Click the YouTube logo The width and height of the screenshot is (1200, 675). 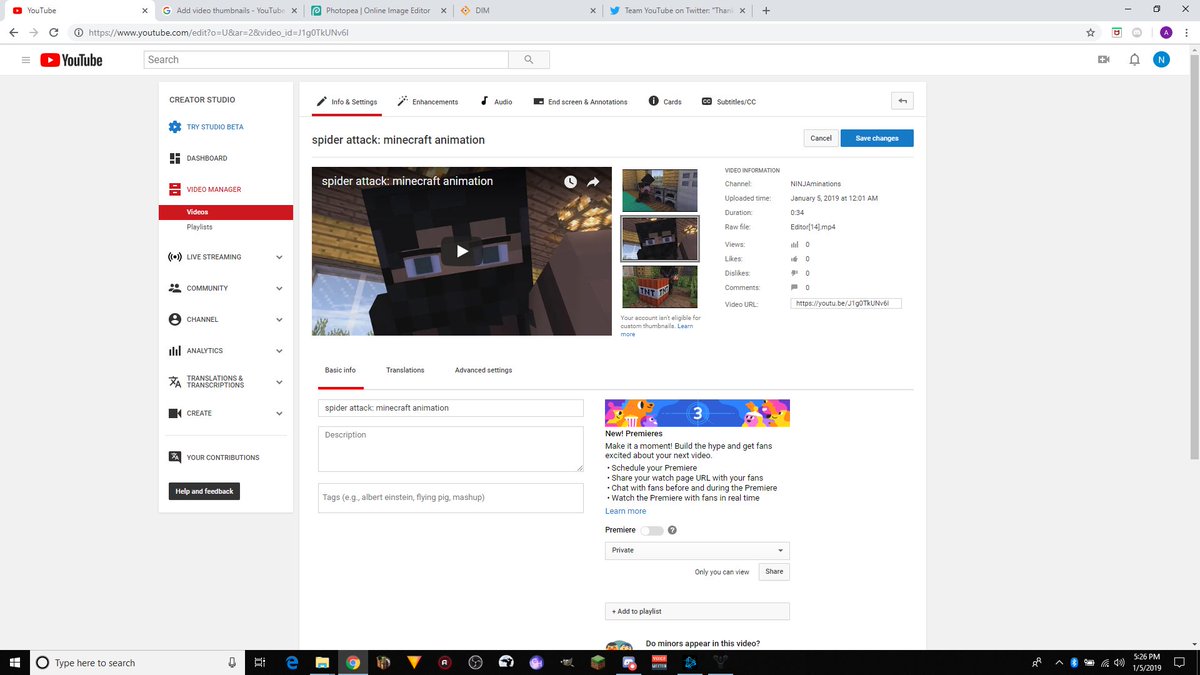[71, 60]
